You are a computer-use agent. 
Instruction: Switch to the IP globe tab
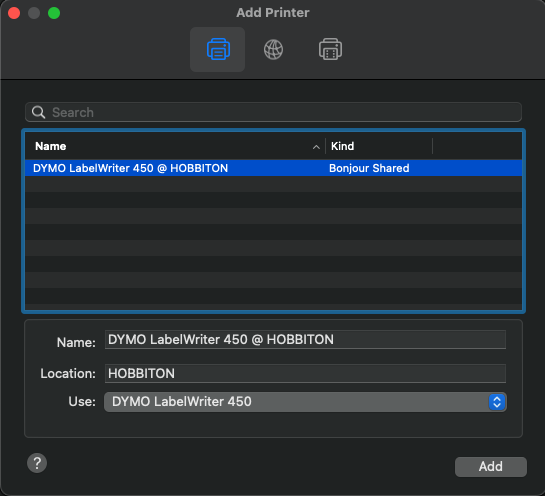273,49
